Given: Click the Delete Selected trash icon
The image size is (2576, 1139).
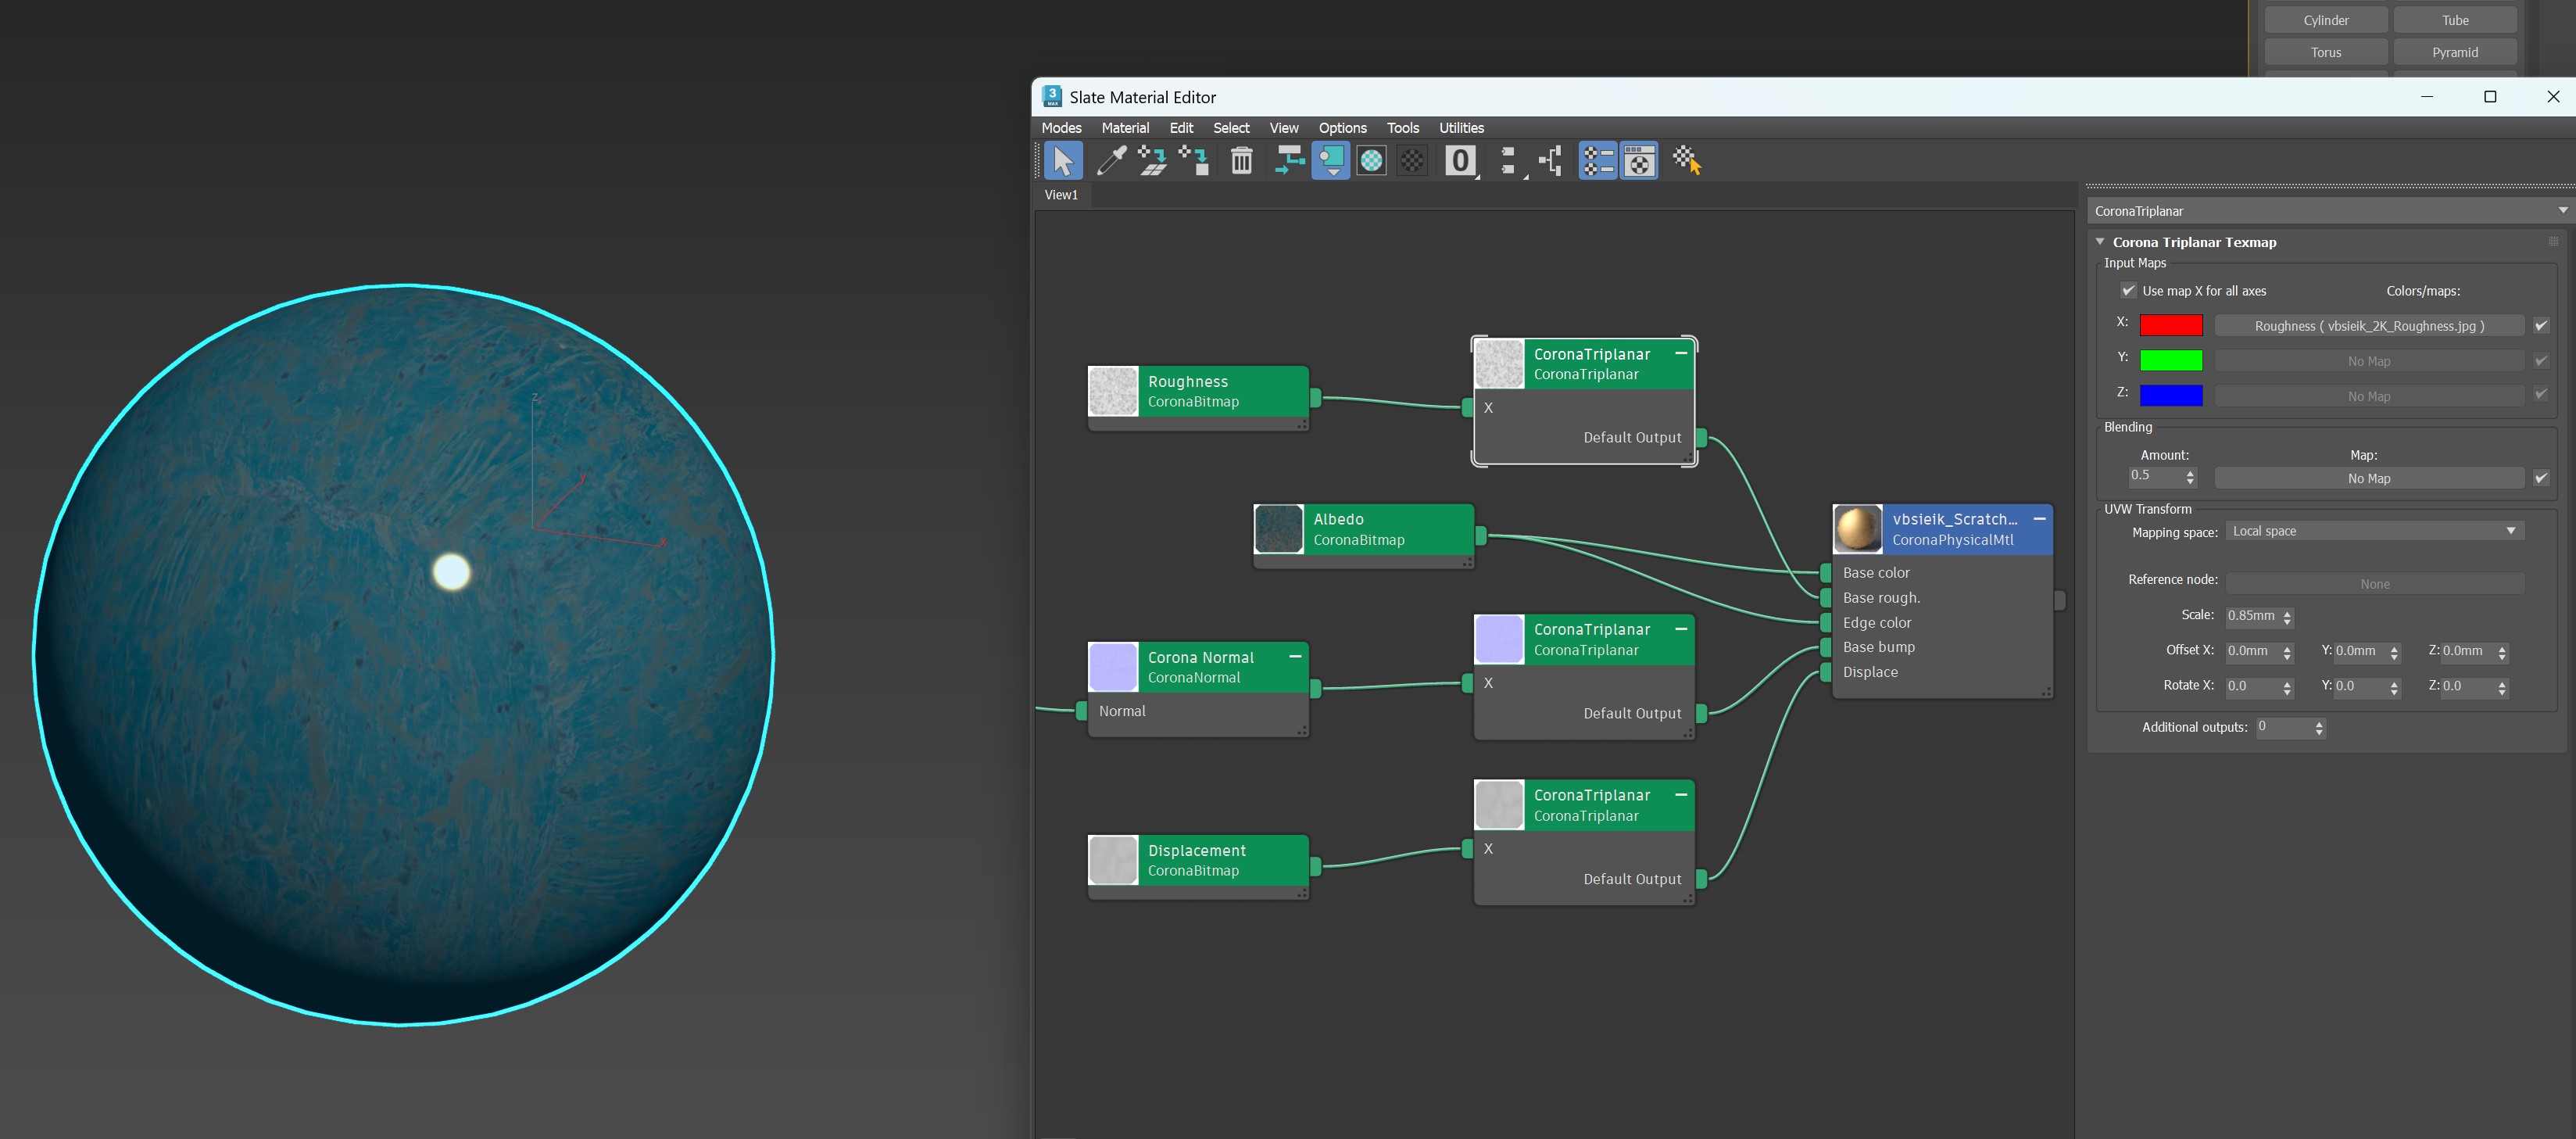Looking at the screenshot, I should click(1241, 161).
